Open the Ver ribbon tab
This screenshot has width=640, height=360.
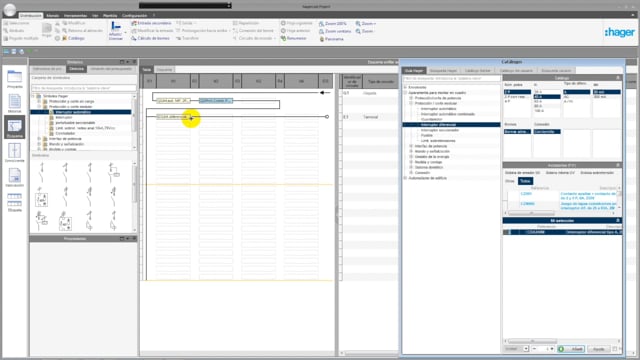click(x=95, y=16)
